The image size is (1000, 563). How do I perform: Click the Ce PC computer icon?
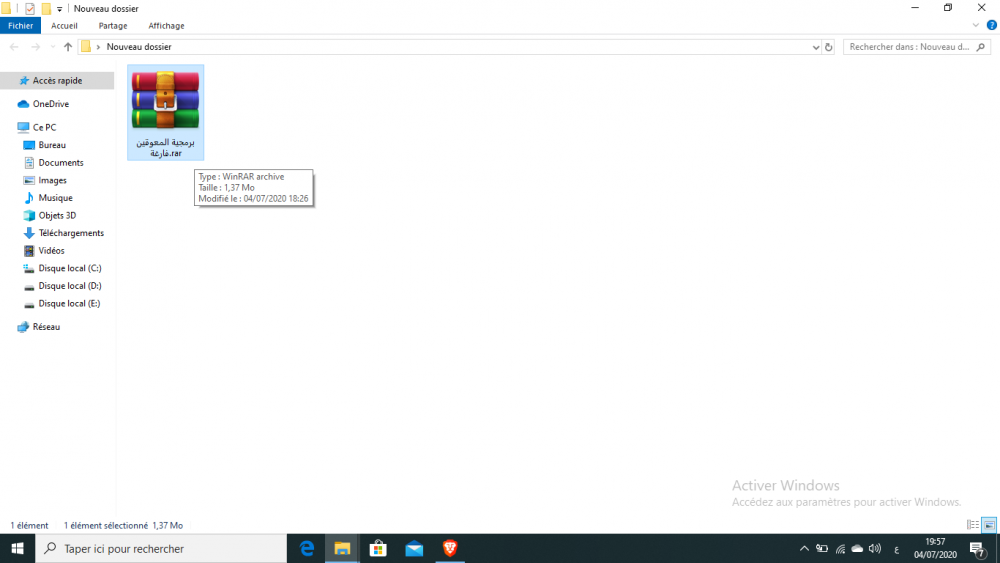pos(24,128)
